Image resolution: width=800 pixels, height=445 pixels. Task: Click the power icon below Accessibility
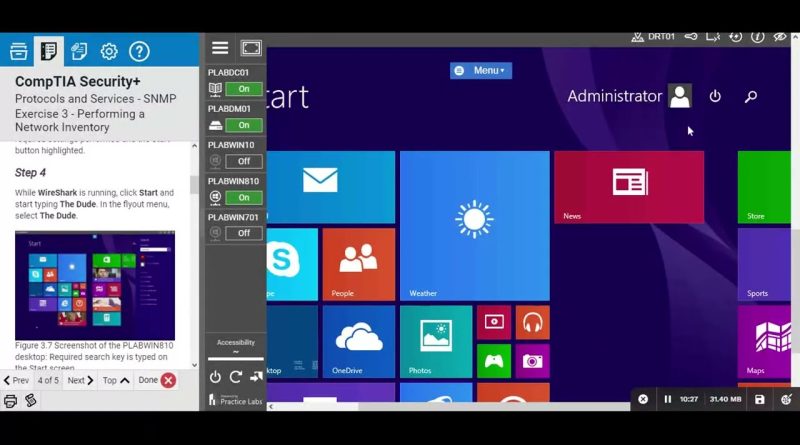click(215, 377)
